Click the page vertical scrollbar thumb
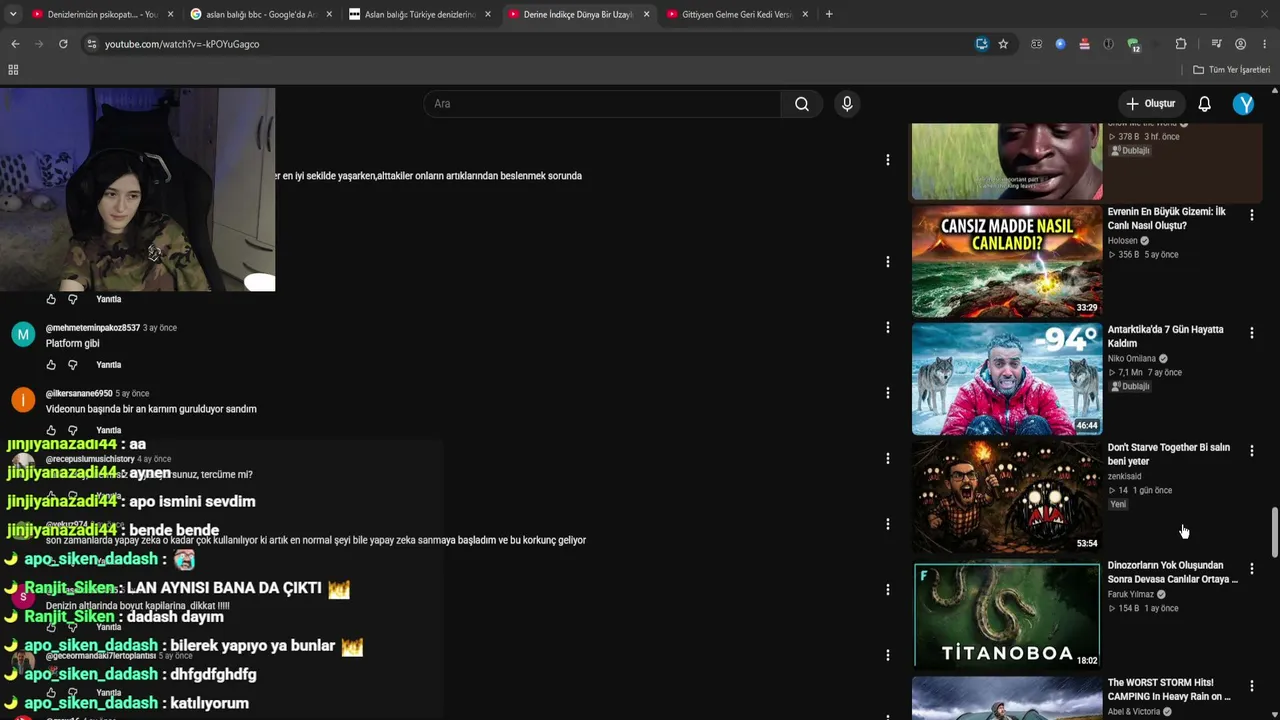 click(x=1274, y=532)
